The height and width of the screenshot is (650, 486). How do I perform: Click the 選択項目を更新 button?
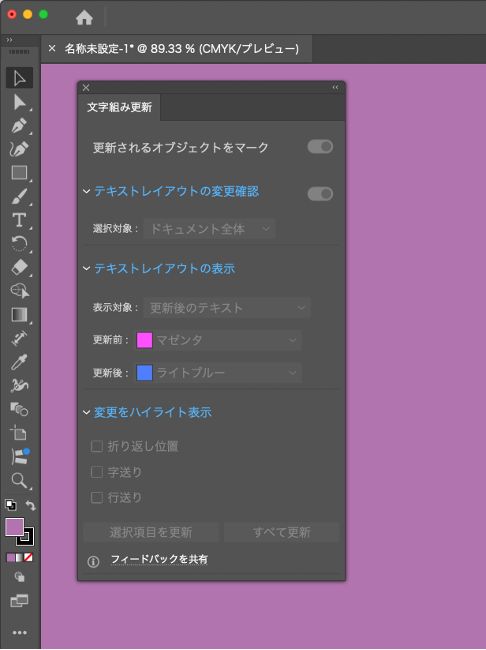[x=151, y=532]
